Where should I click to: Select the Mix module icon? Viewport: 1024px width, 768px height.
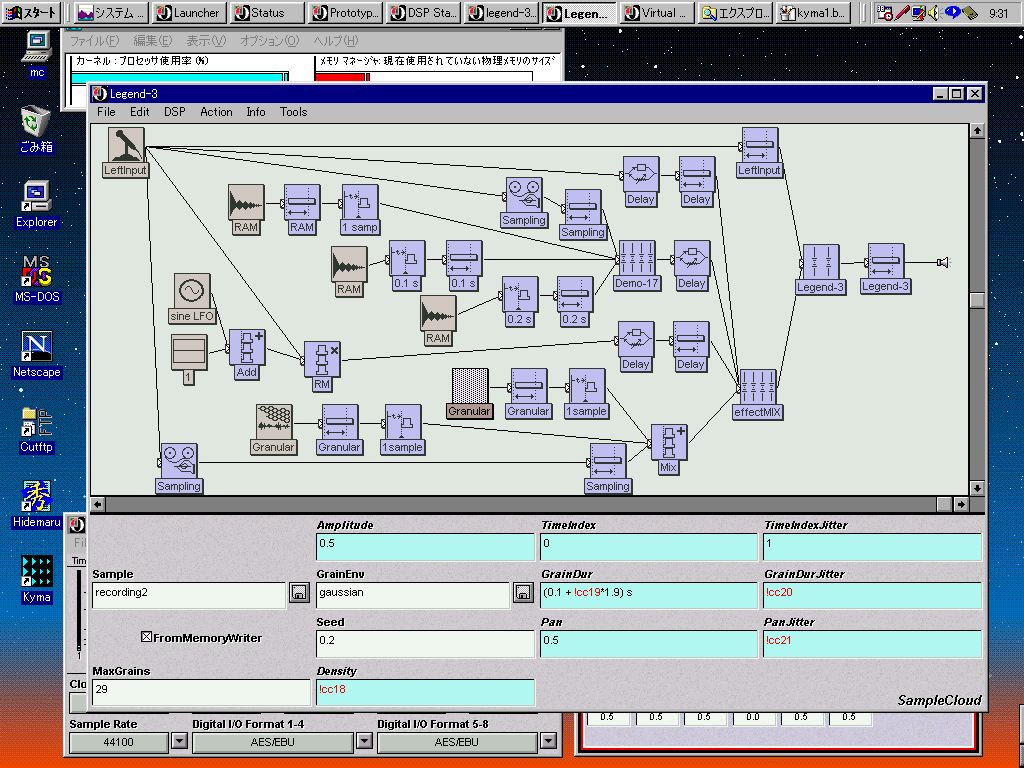point(668,442)
